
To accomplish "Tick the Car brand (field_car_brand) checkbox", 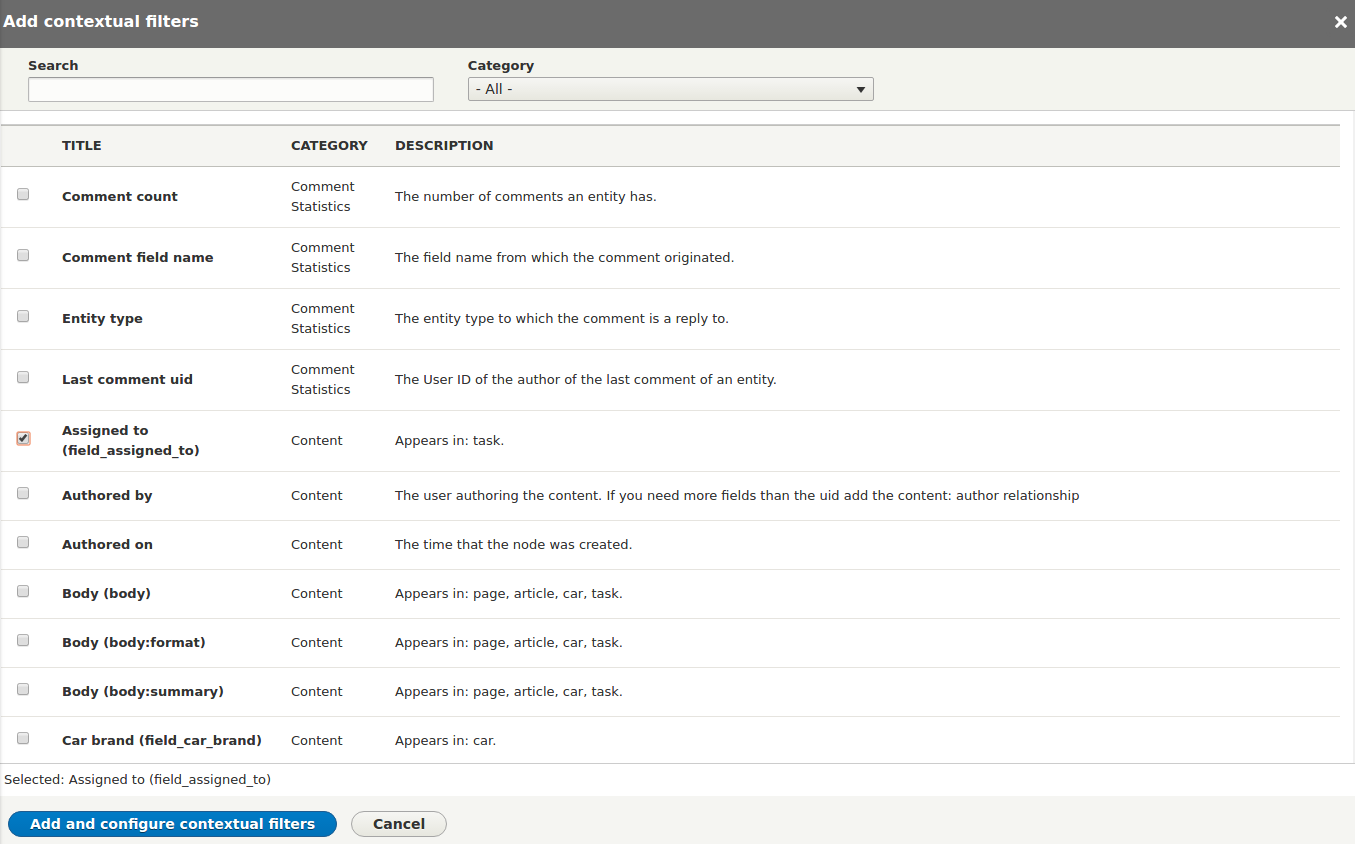I will pyautogui.click(x=23, y=739).
